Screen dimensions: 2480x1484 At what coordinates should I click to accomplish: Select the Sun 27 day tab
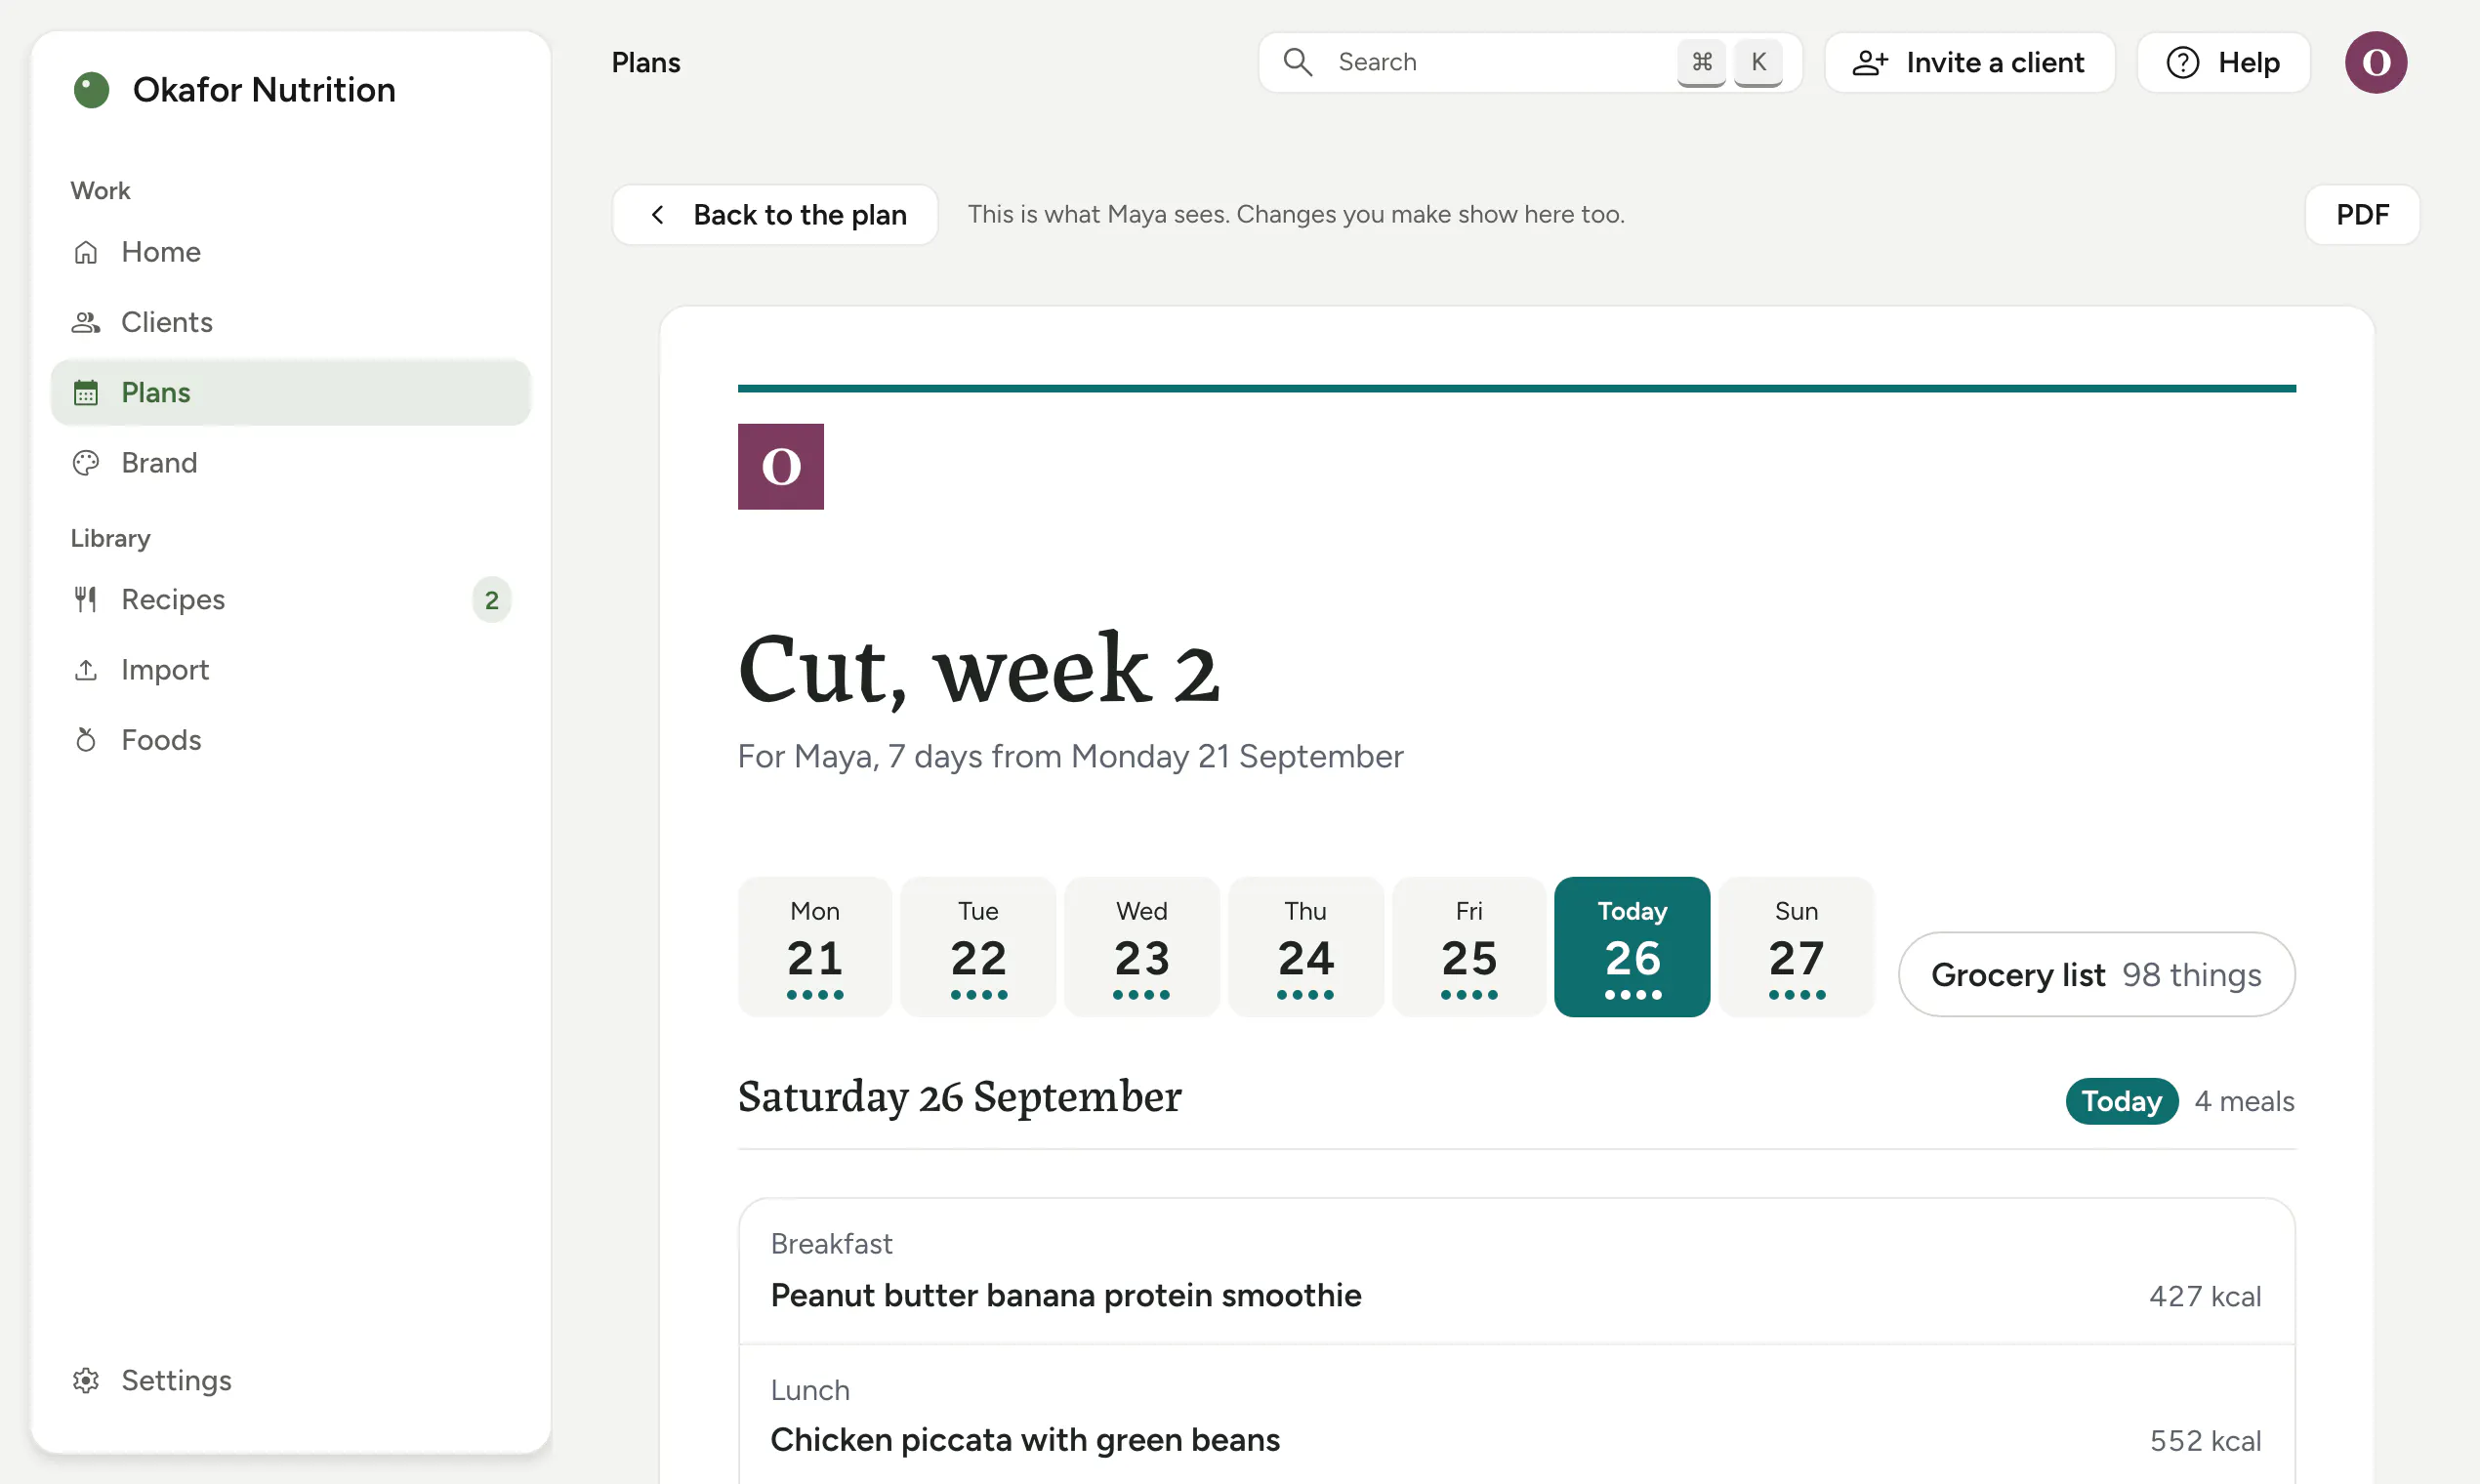point(1796,947)
